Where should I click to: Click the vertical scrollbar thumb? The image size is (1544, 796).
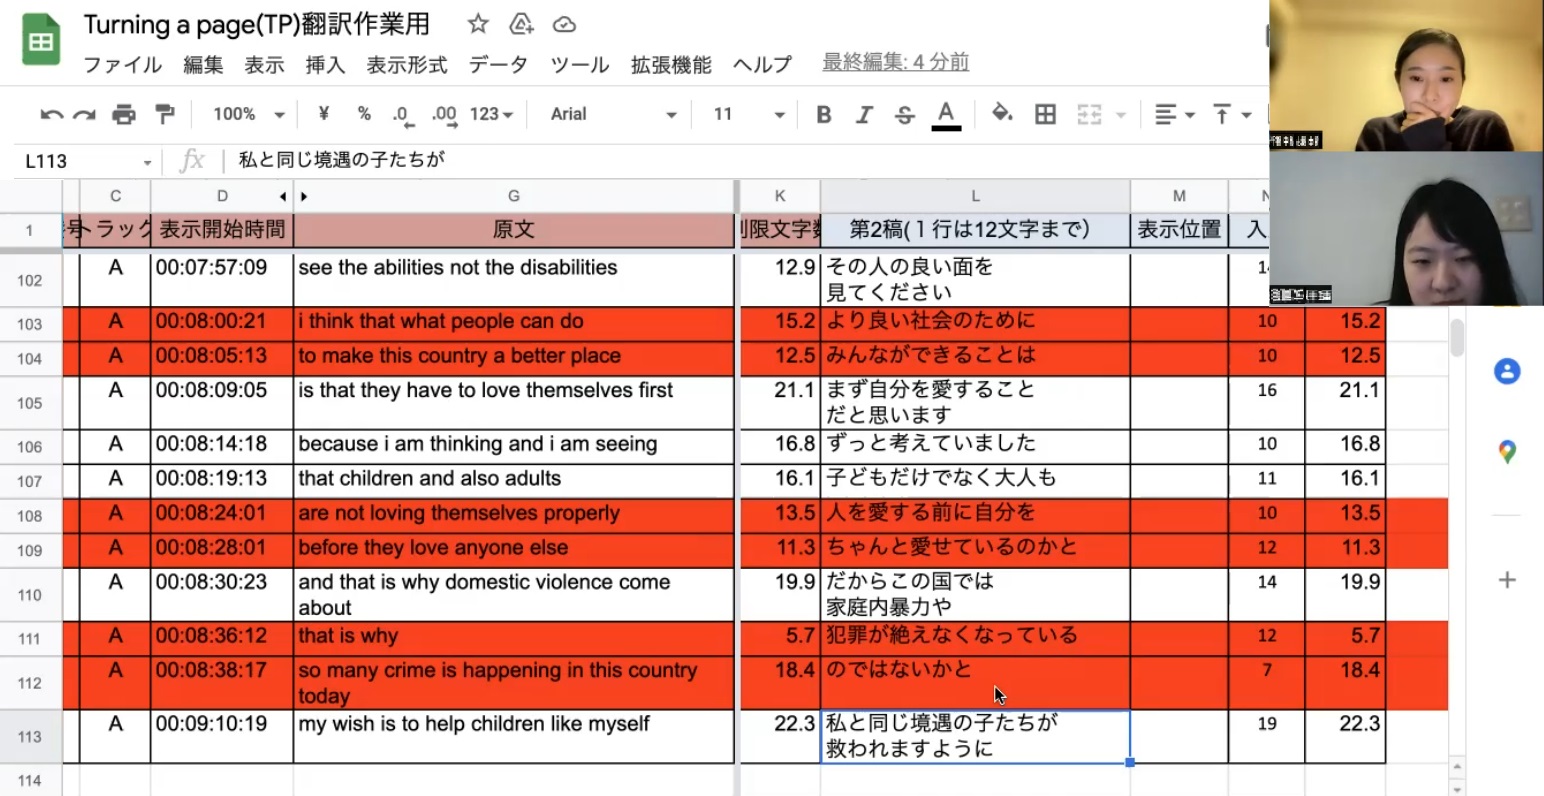point(1457,337)
